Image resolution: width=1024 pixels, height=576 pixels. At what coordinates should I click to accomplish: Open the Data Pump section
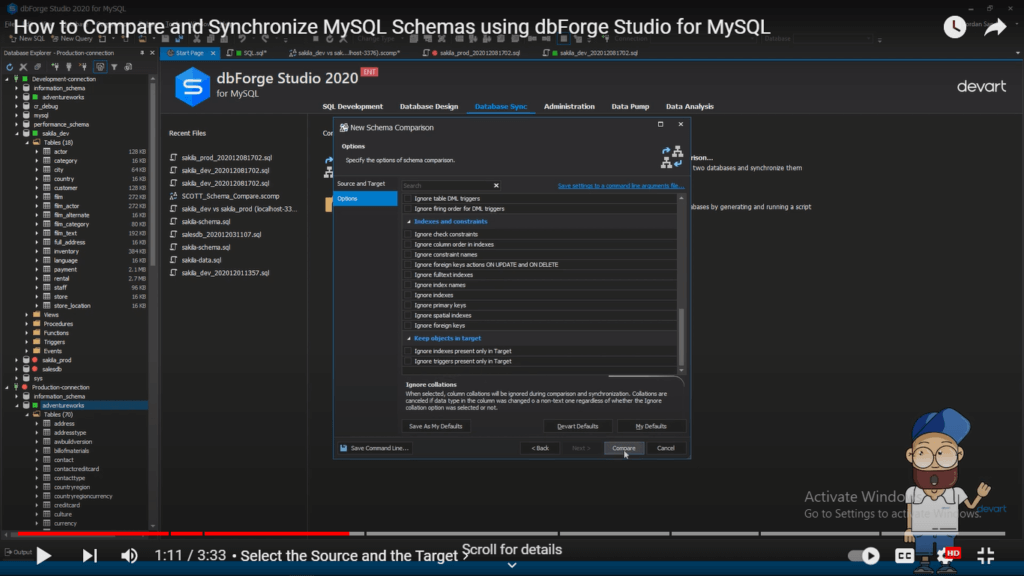click(x=631, y=106)
